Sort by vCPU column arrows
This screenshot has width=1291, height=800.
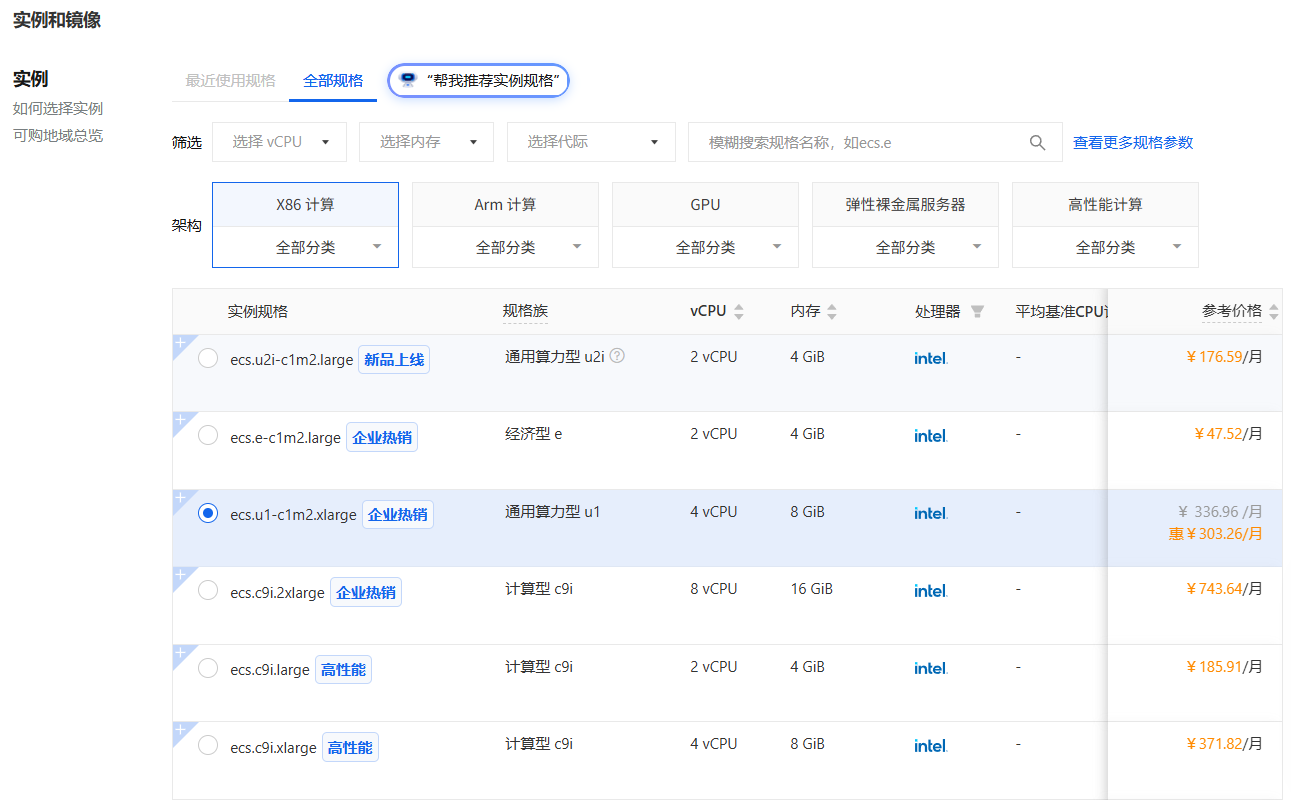[739, 312]
